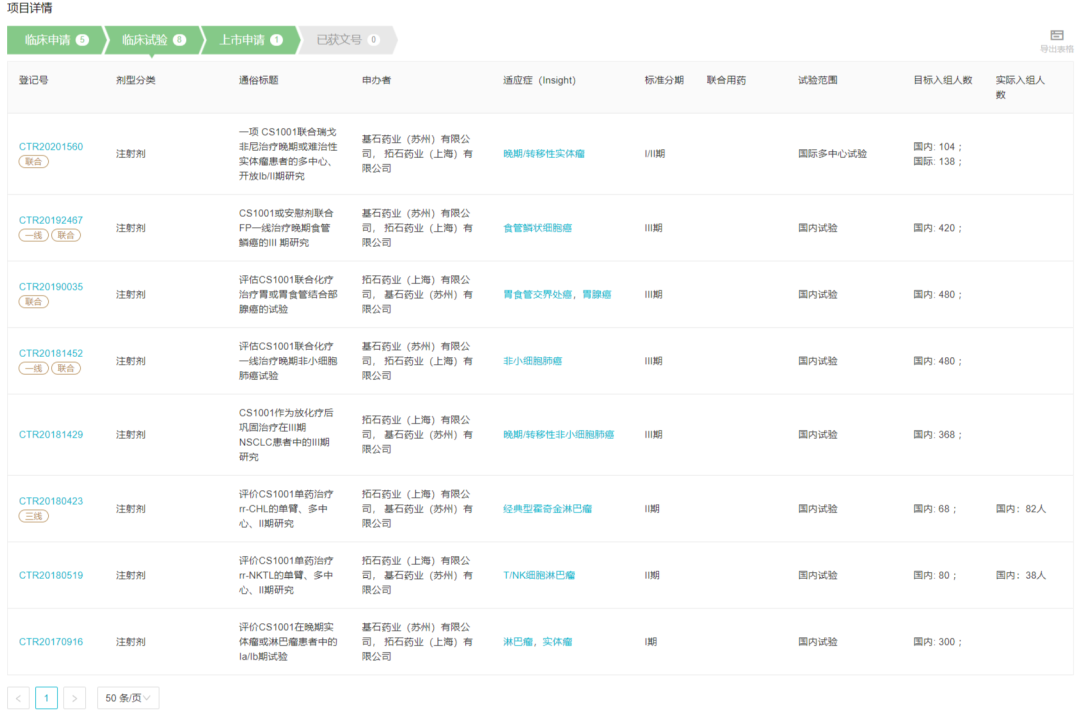
Task: Click the 国际多中心试验 cell
Action: click(832, 154)
